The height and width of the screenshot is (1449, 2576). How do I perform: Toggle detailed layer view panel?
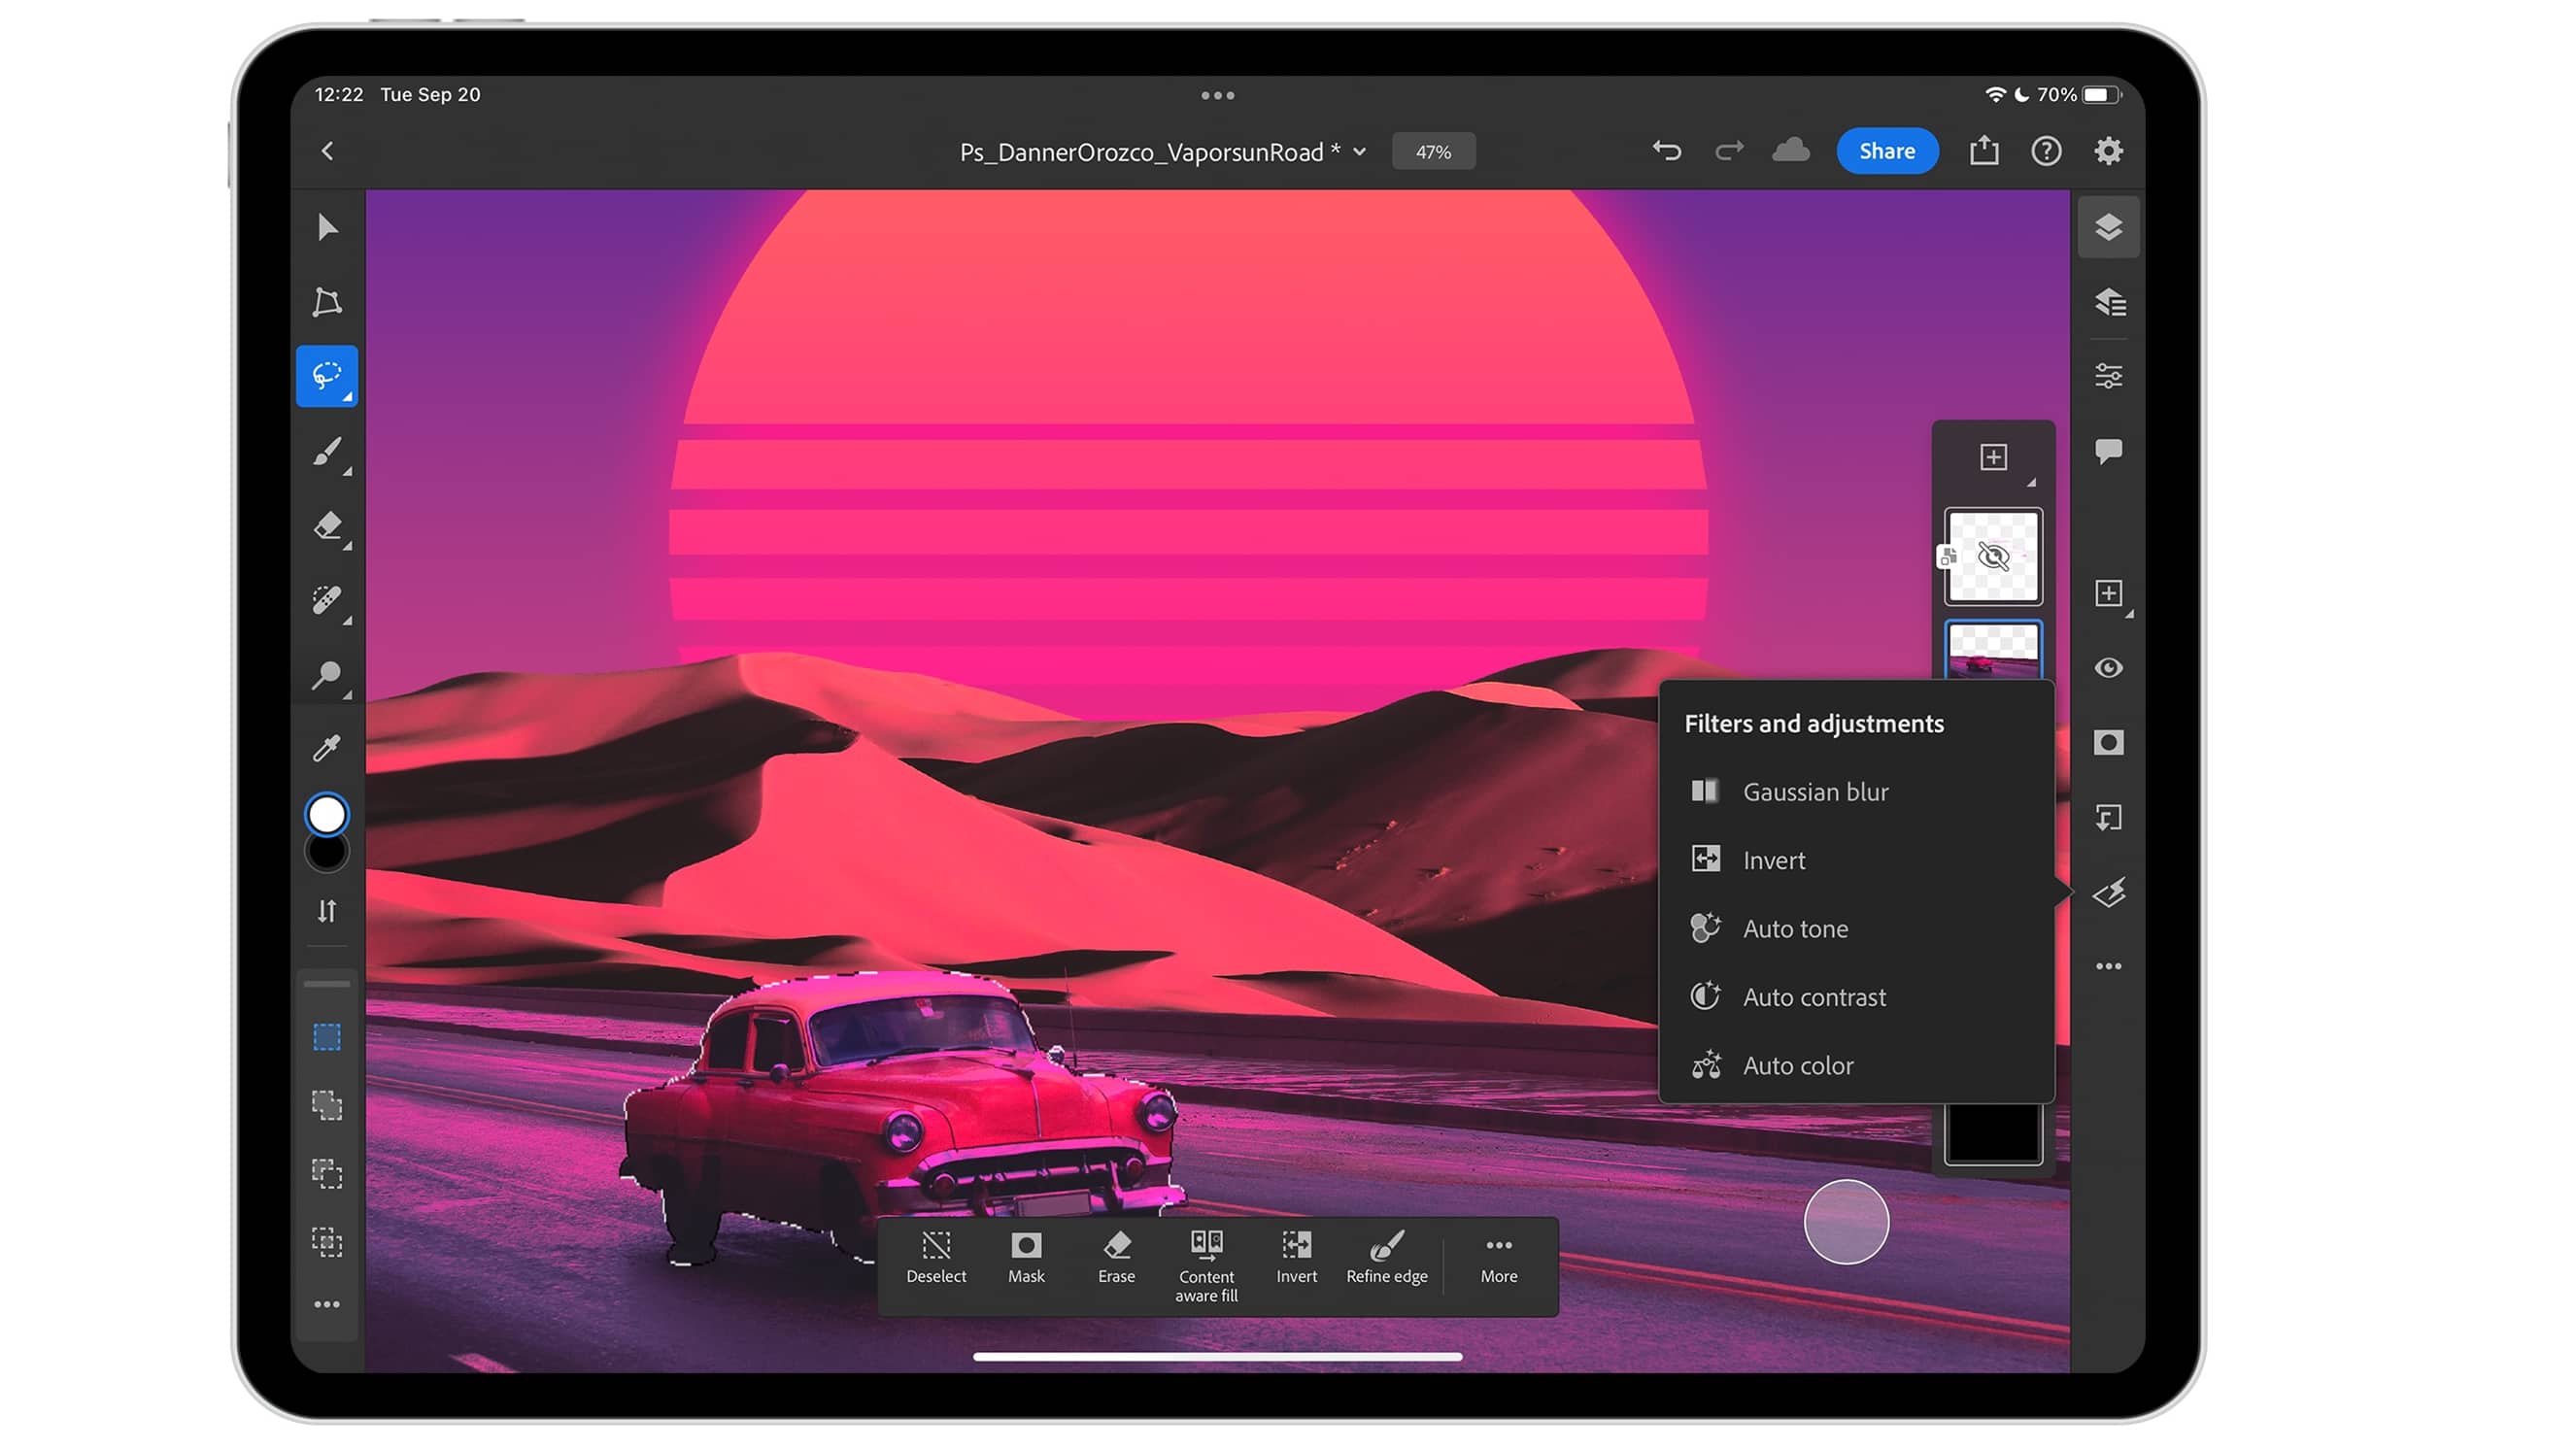point(2108,302)
